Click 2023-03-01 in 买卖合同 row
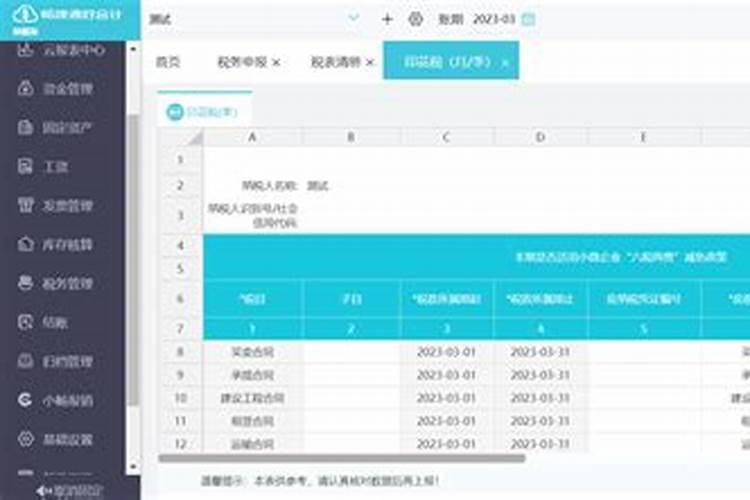 click(x=446, y=352)
